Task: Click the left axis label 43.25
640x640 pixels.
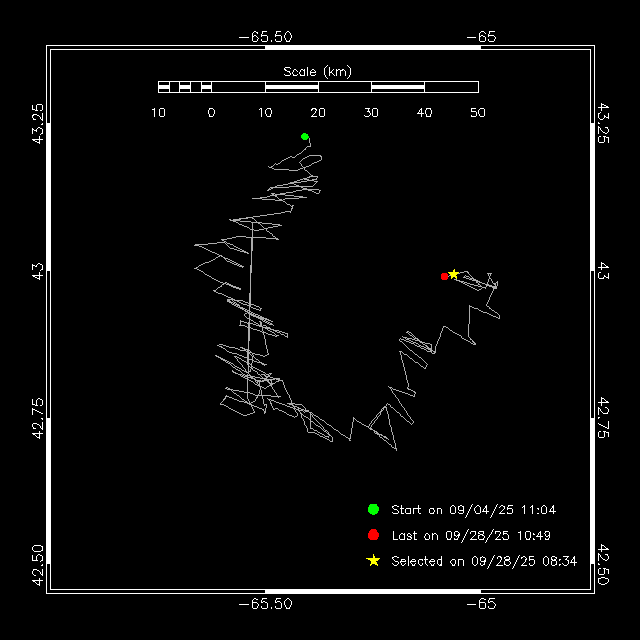Action: pyautogui.click(x=37, y=122)
